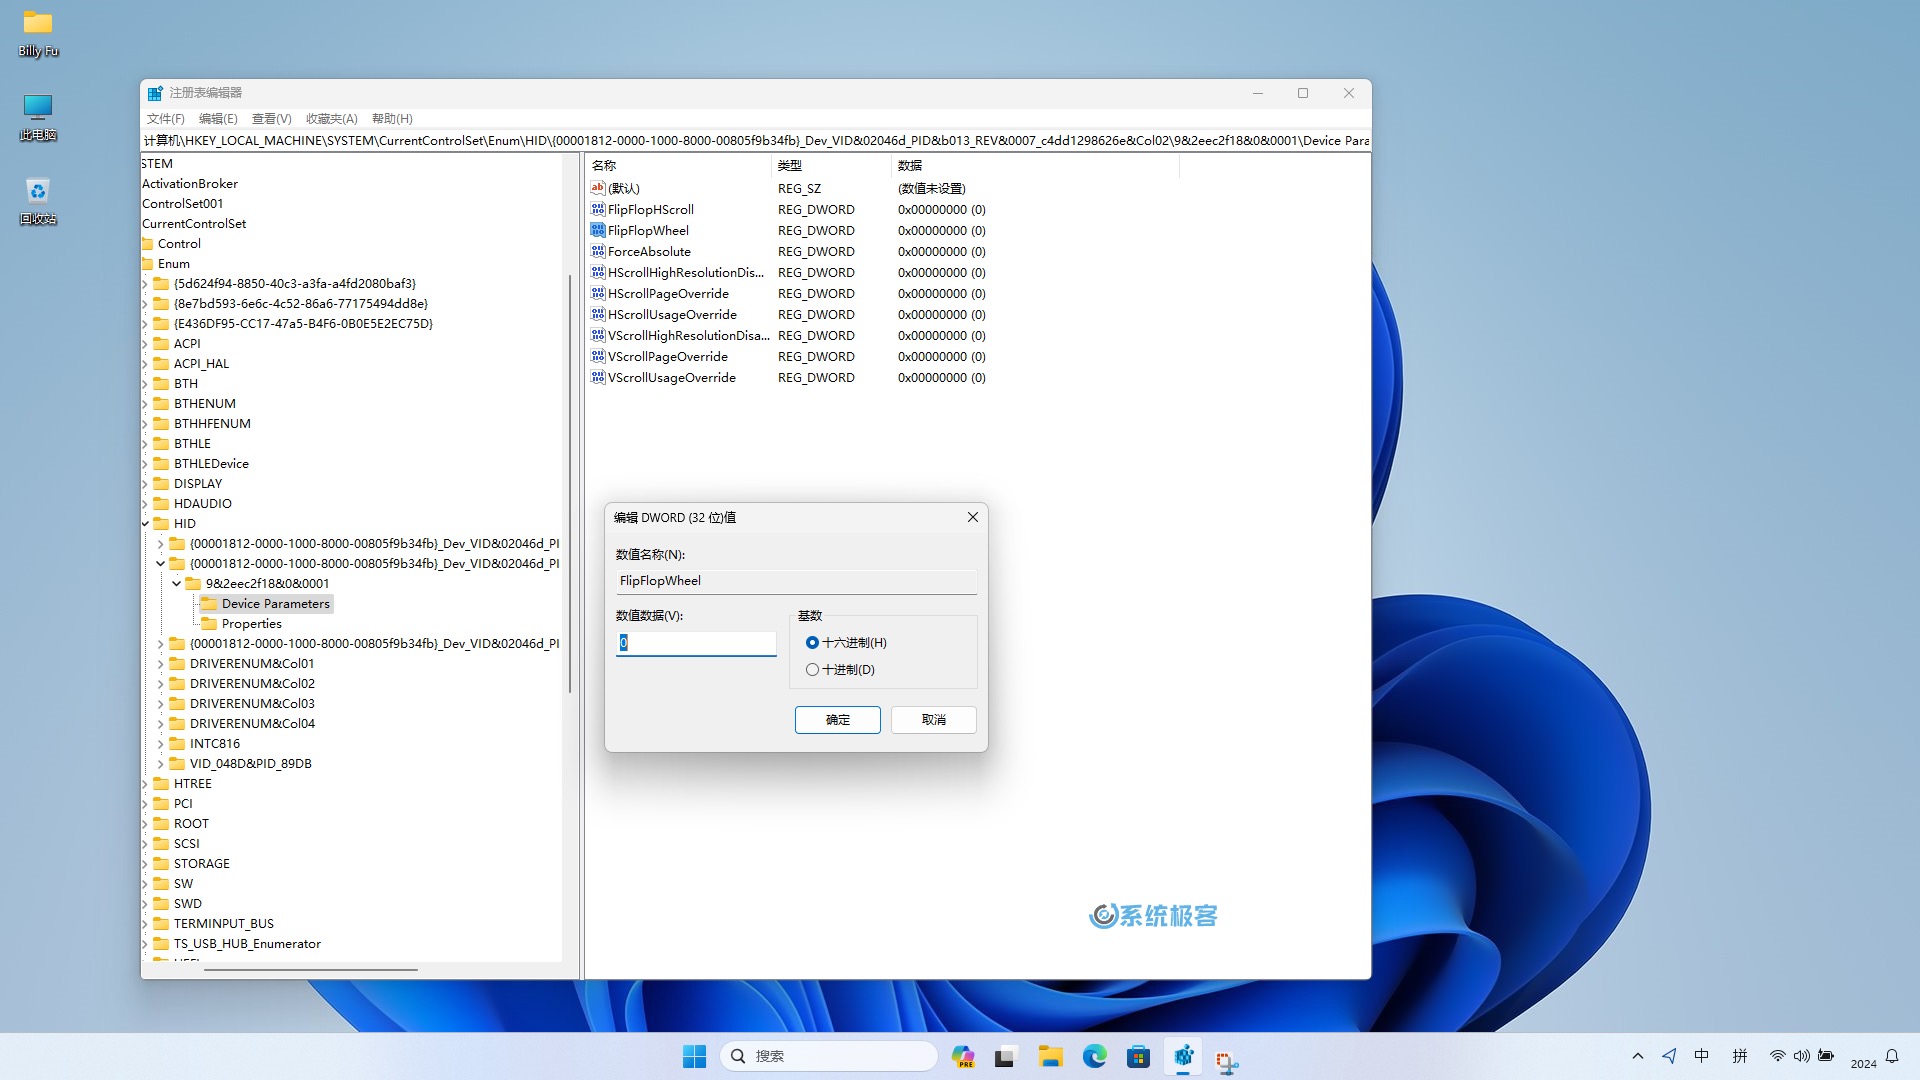Collapse the 9&2eec2f18&0&0001 node
The width and height of the screenshot is (1920, 1080).
tap(176, 584)
